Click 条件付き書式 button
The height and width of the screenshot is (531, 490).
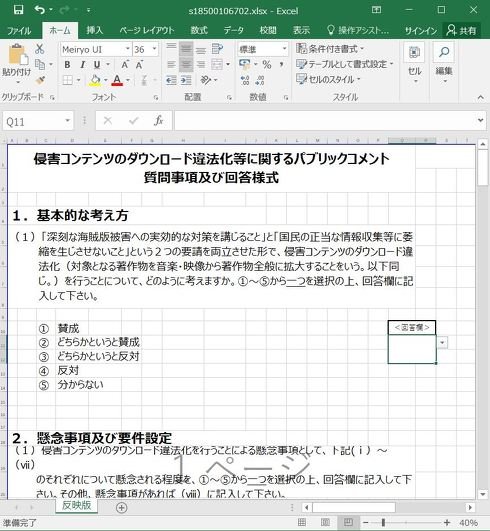(330, 49)
